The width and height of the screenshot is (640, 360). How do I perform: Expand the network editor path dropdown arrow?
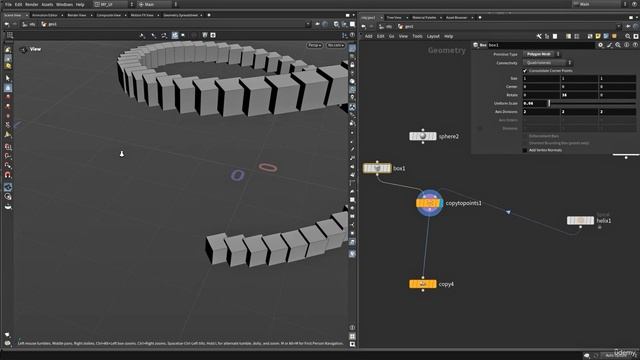[618, 27]
